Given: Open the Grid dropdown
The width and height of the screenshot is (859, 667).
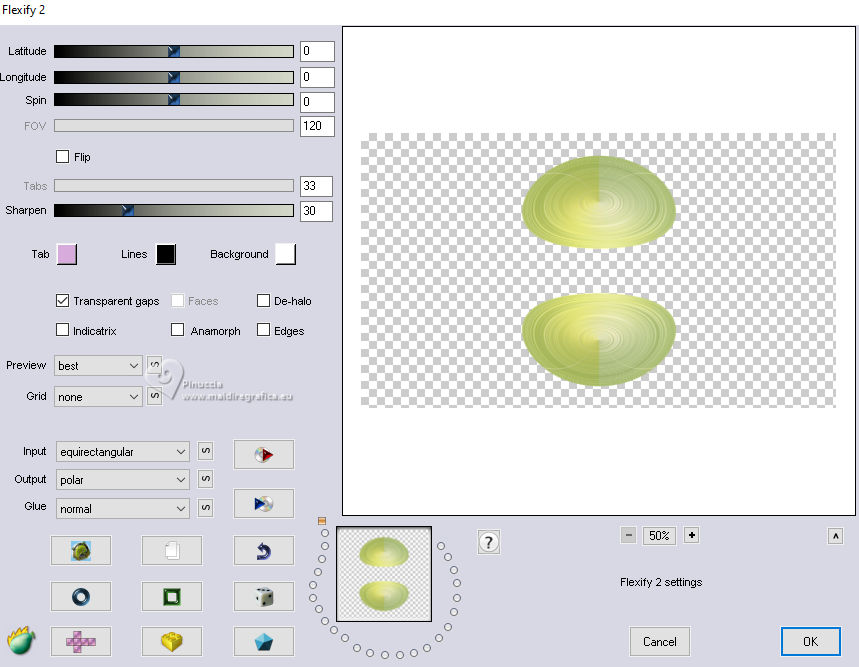Looking at the screenshot, I should coord(99,396).
